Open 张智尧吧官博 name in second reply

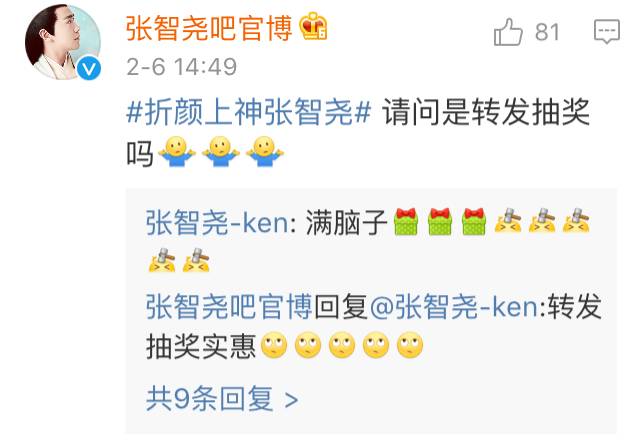(x=229, y=307)
